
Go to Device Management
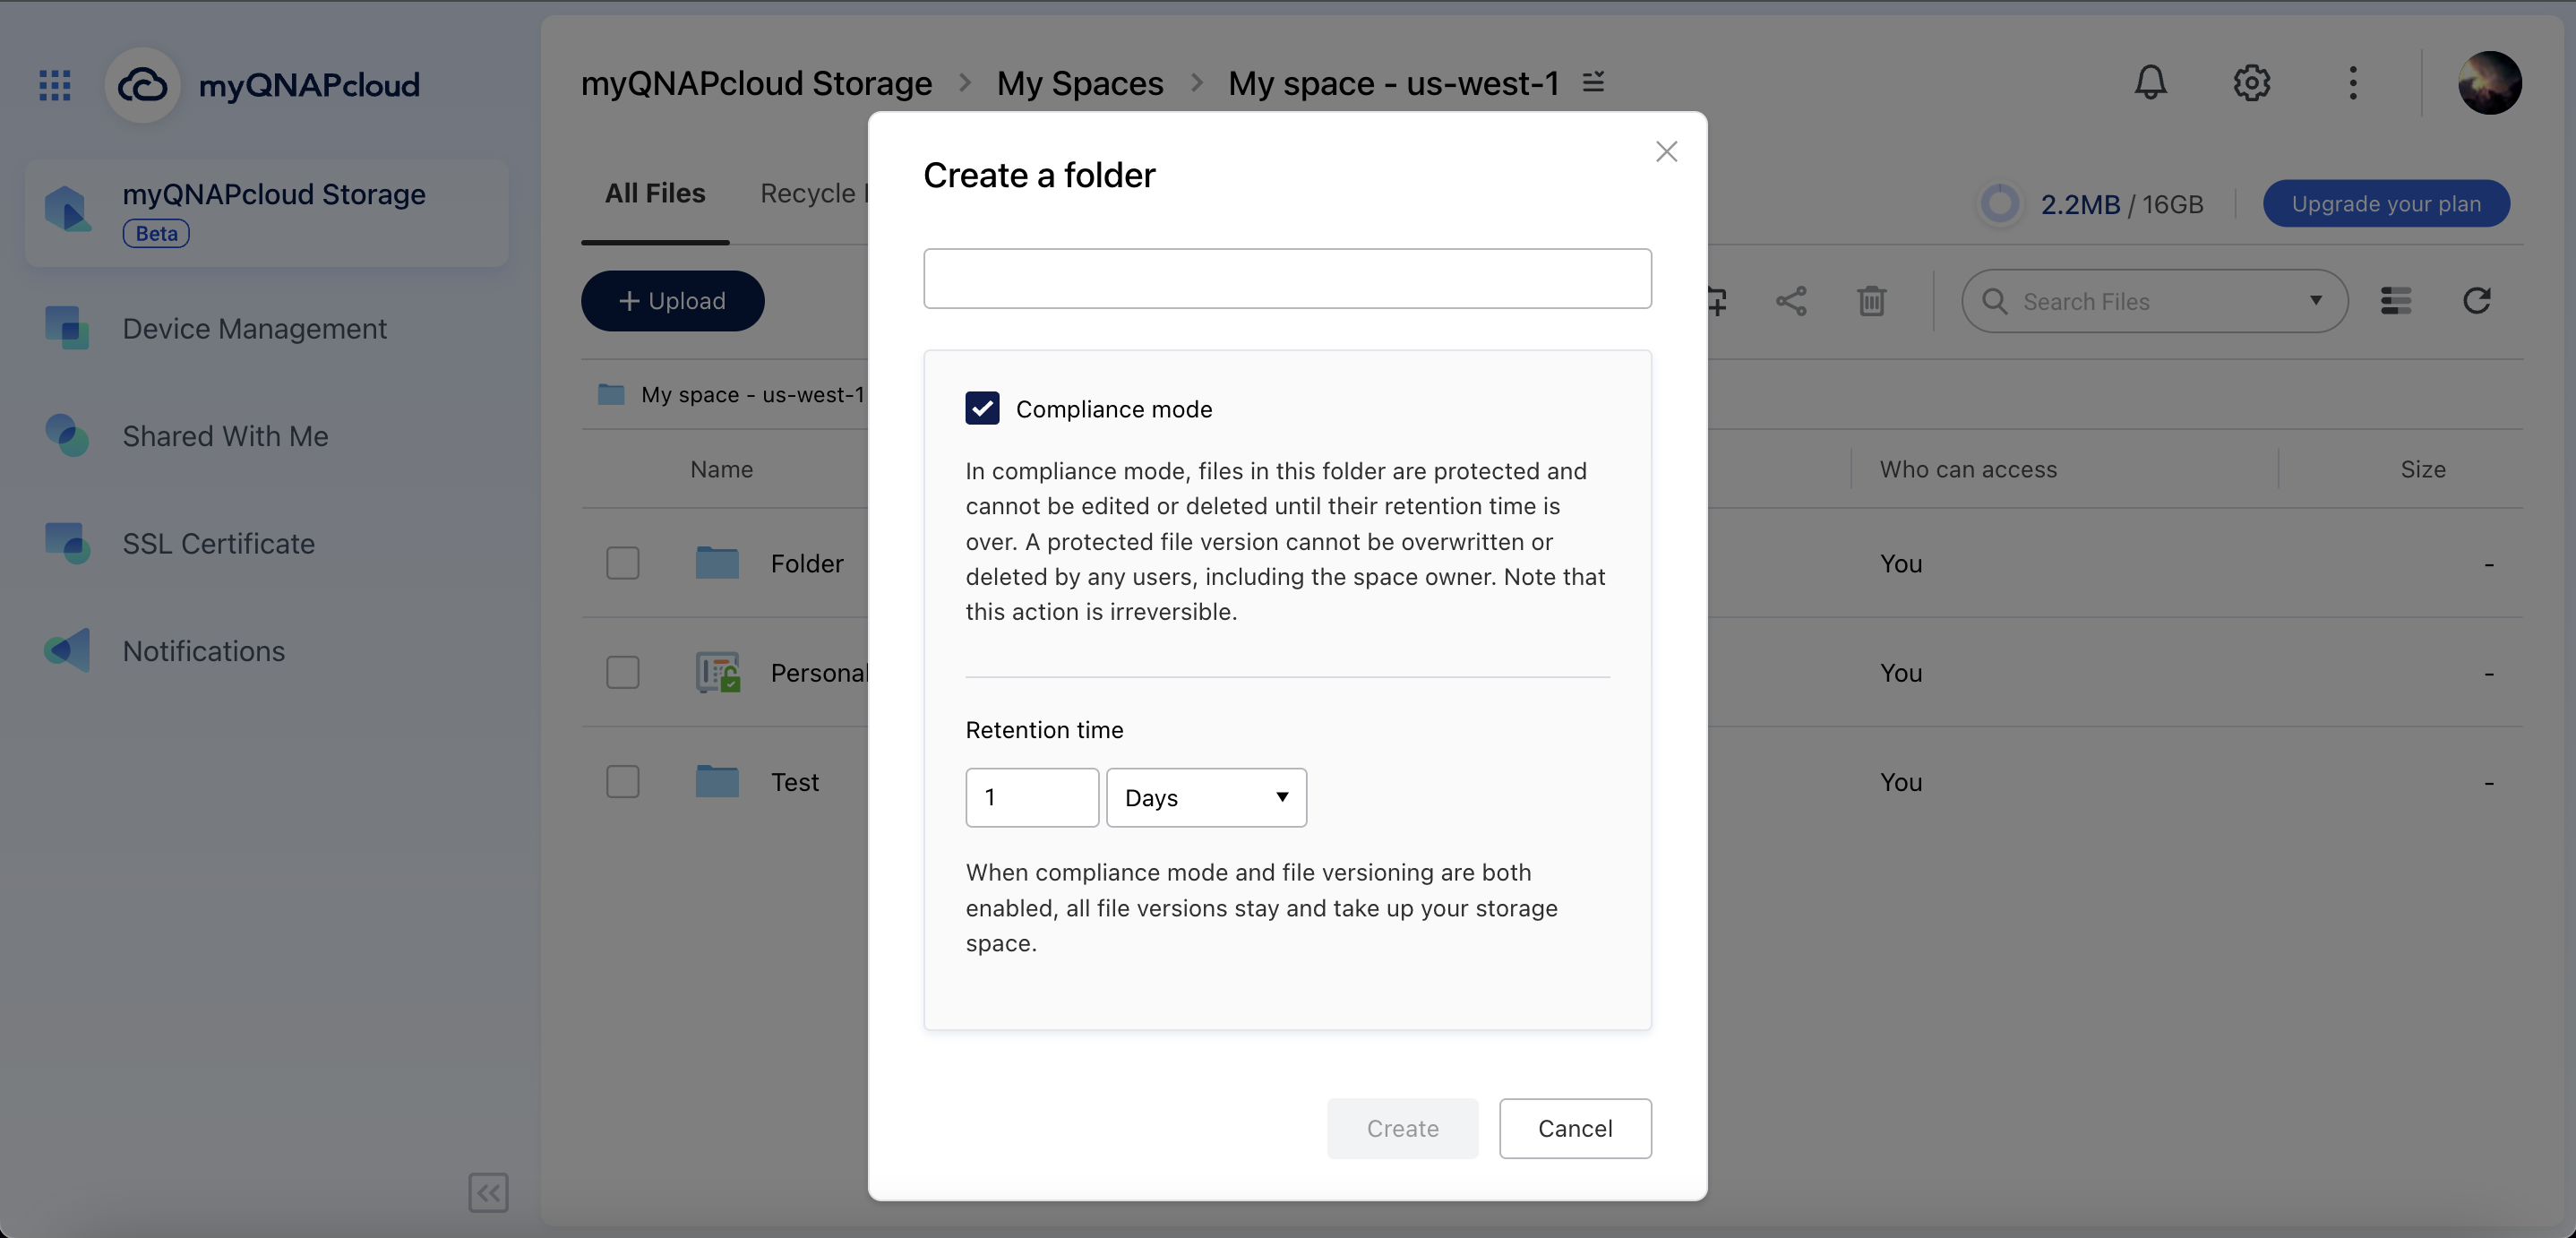[254, 328]
